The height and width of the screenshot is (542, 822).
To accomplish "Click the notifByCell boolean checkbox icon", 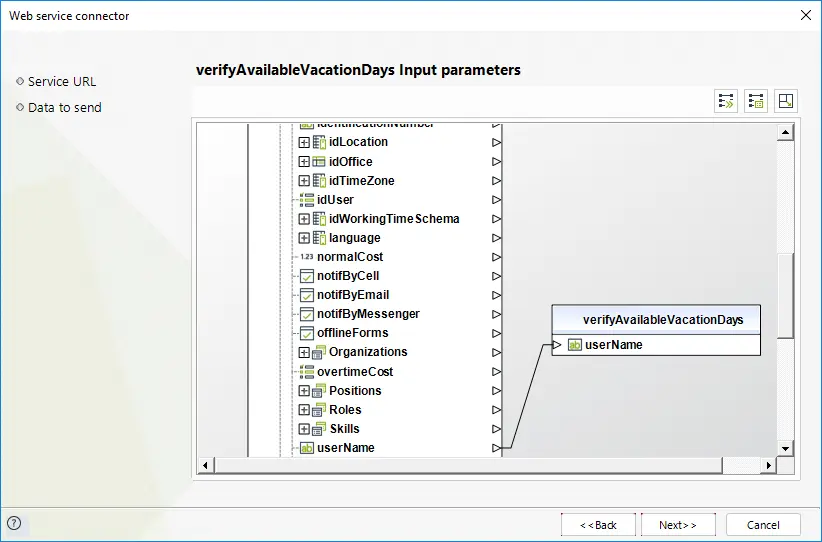I will (307, 276).
